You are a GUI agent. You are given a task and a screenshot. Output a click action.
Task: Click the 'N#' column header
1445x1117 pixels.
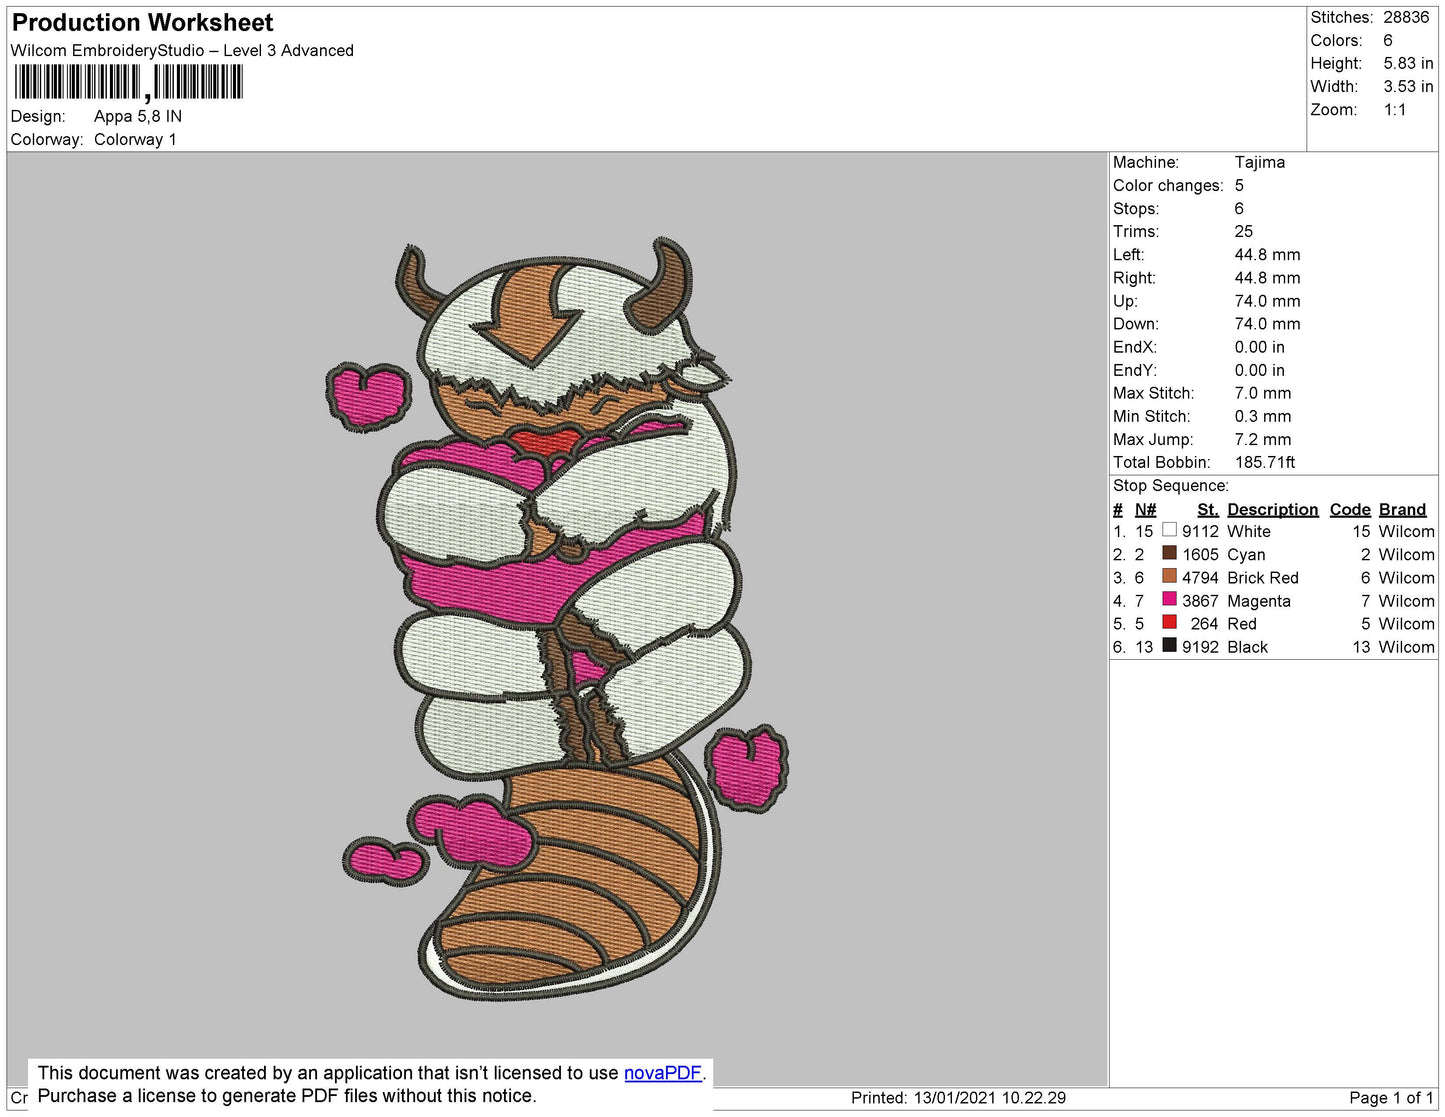click(1145, 510)
